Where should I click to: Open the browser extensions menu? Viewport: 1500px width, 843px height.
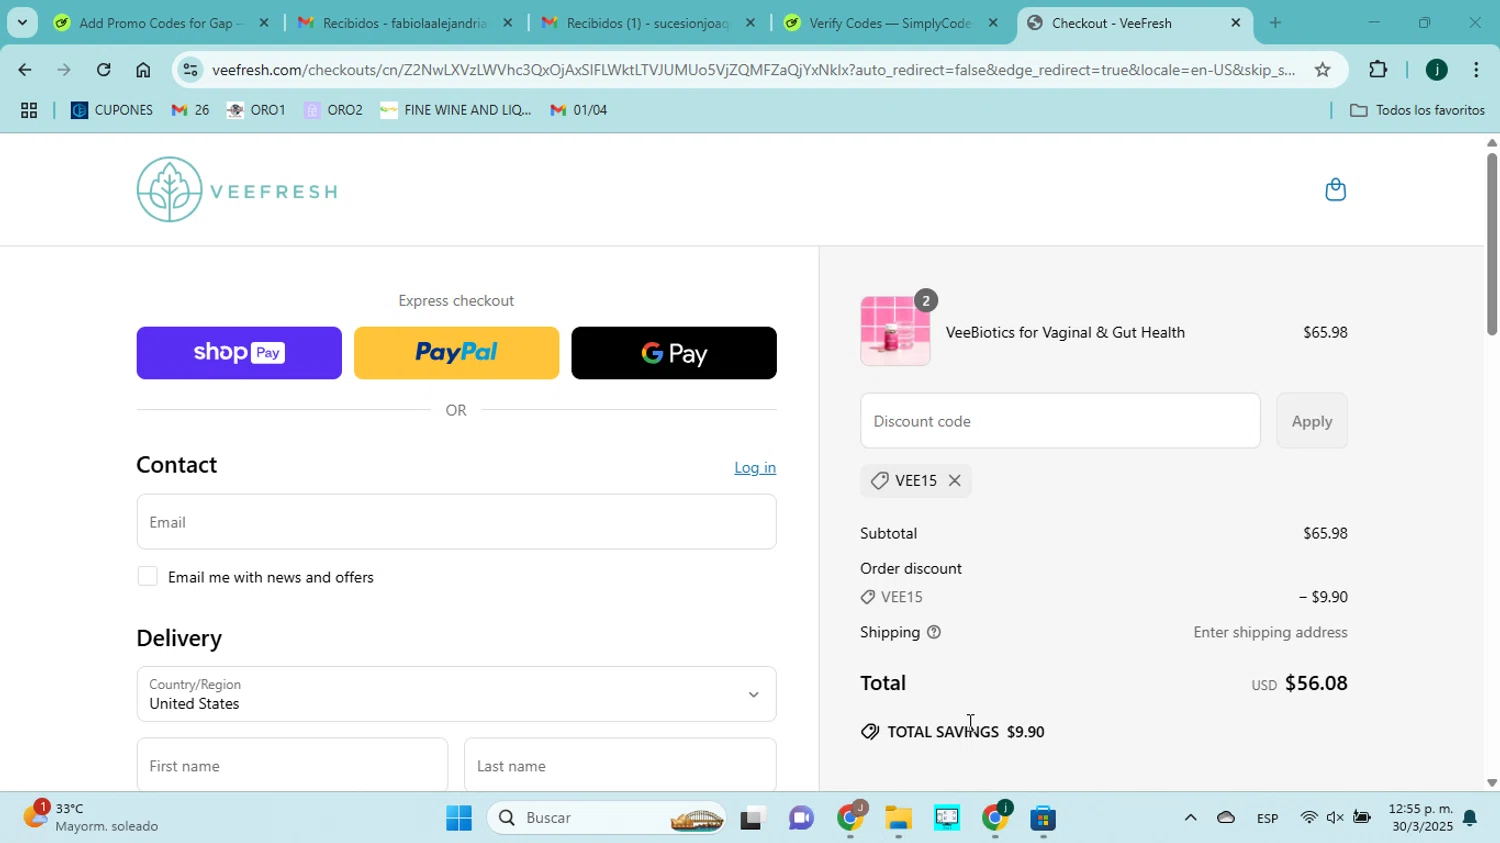1378,70
